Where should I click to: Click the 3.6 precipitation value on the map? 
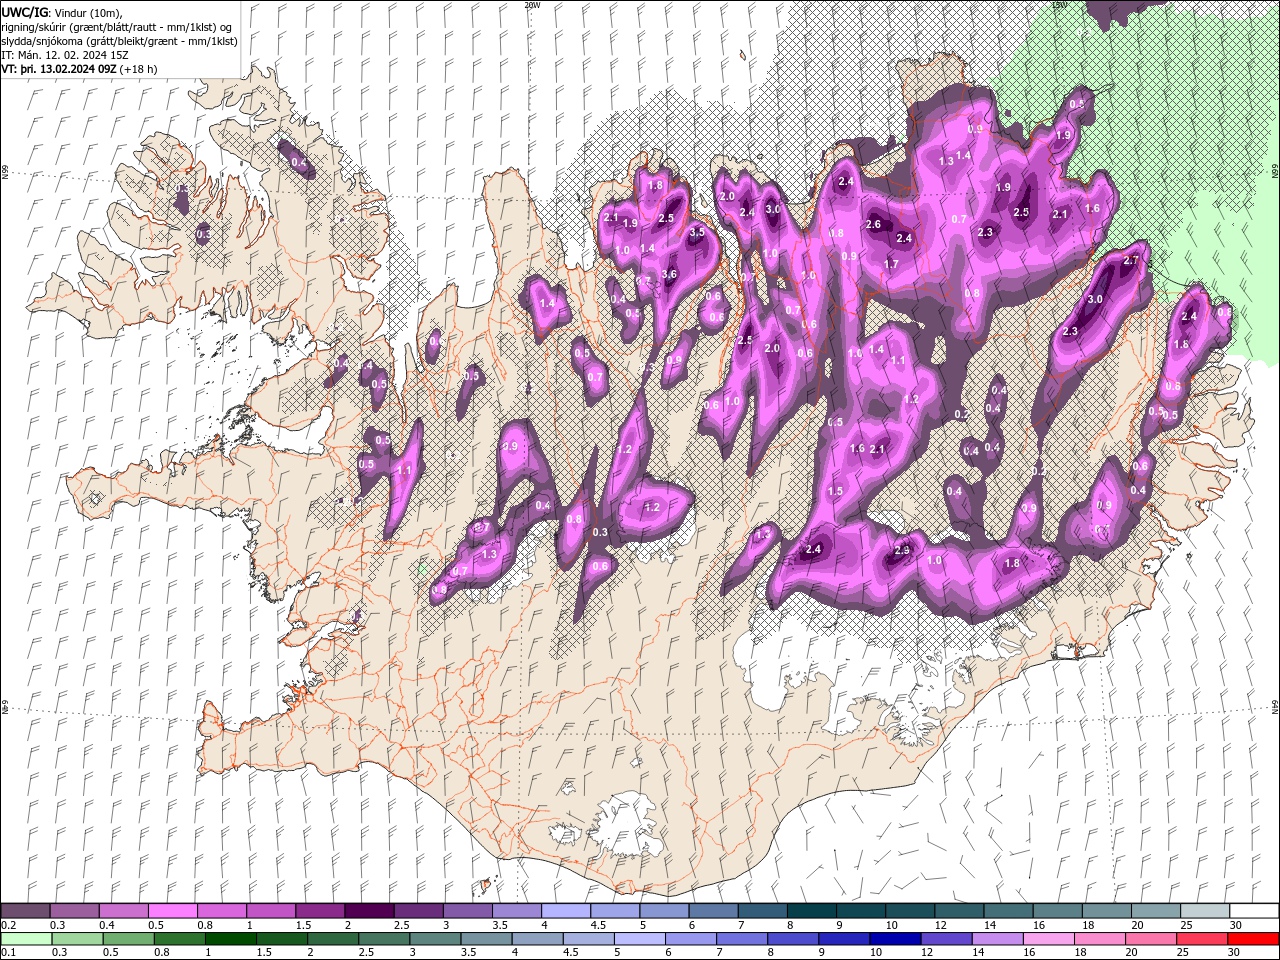[670, 274]
